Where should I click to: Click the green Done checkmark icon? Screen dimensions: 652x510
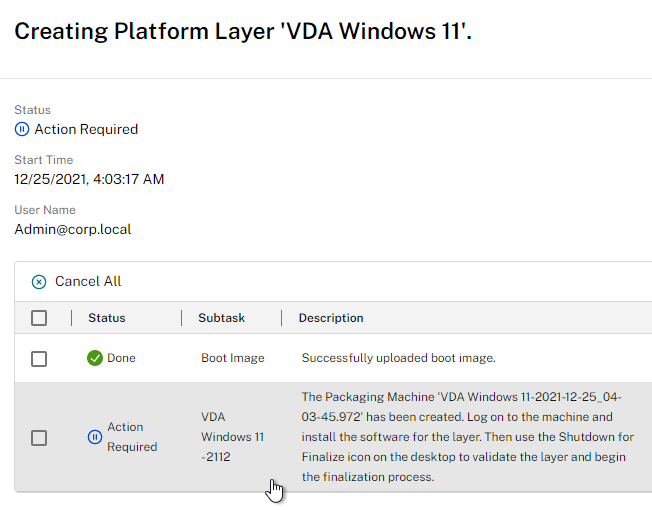pos(95,358)
